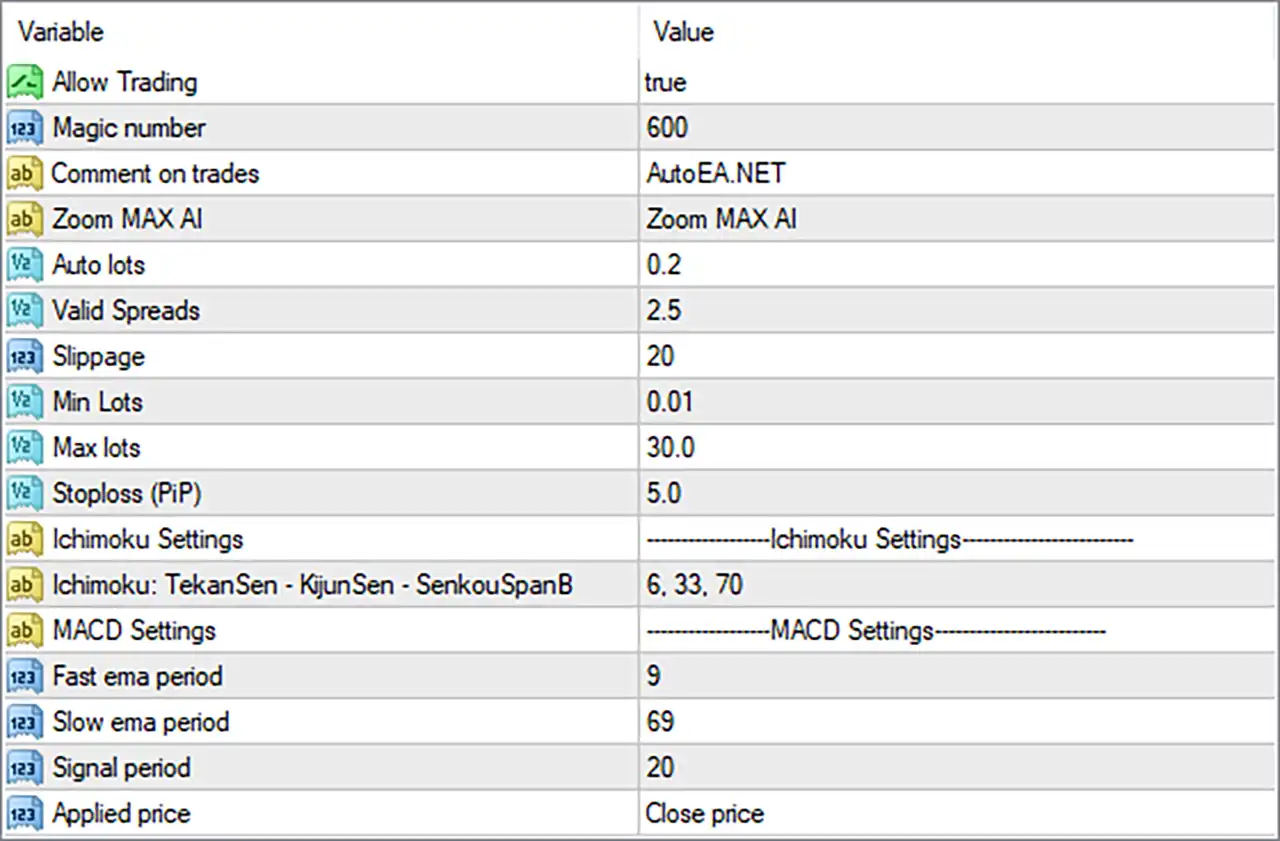Select the 'Slow ema period' variable name

[141, 723]
